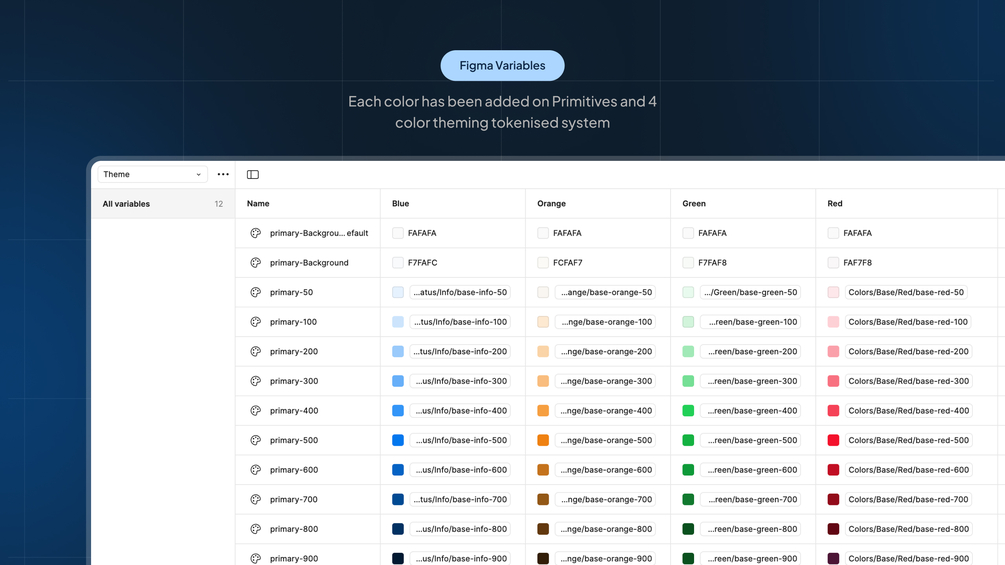This screenshot has height=565, width=1005.
Task: Click the base-info-400 alias chip
Action: point(460,411)
